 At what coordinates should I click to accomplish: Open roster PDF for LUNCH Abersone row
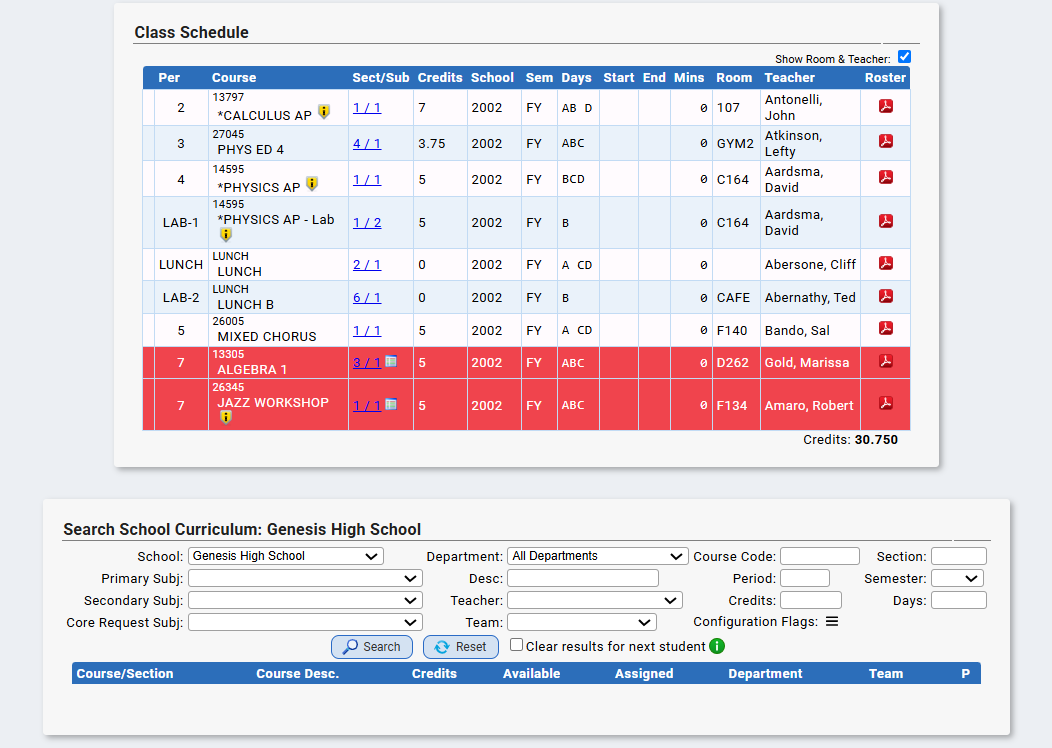click(886, 263)
